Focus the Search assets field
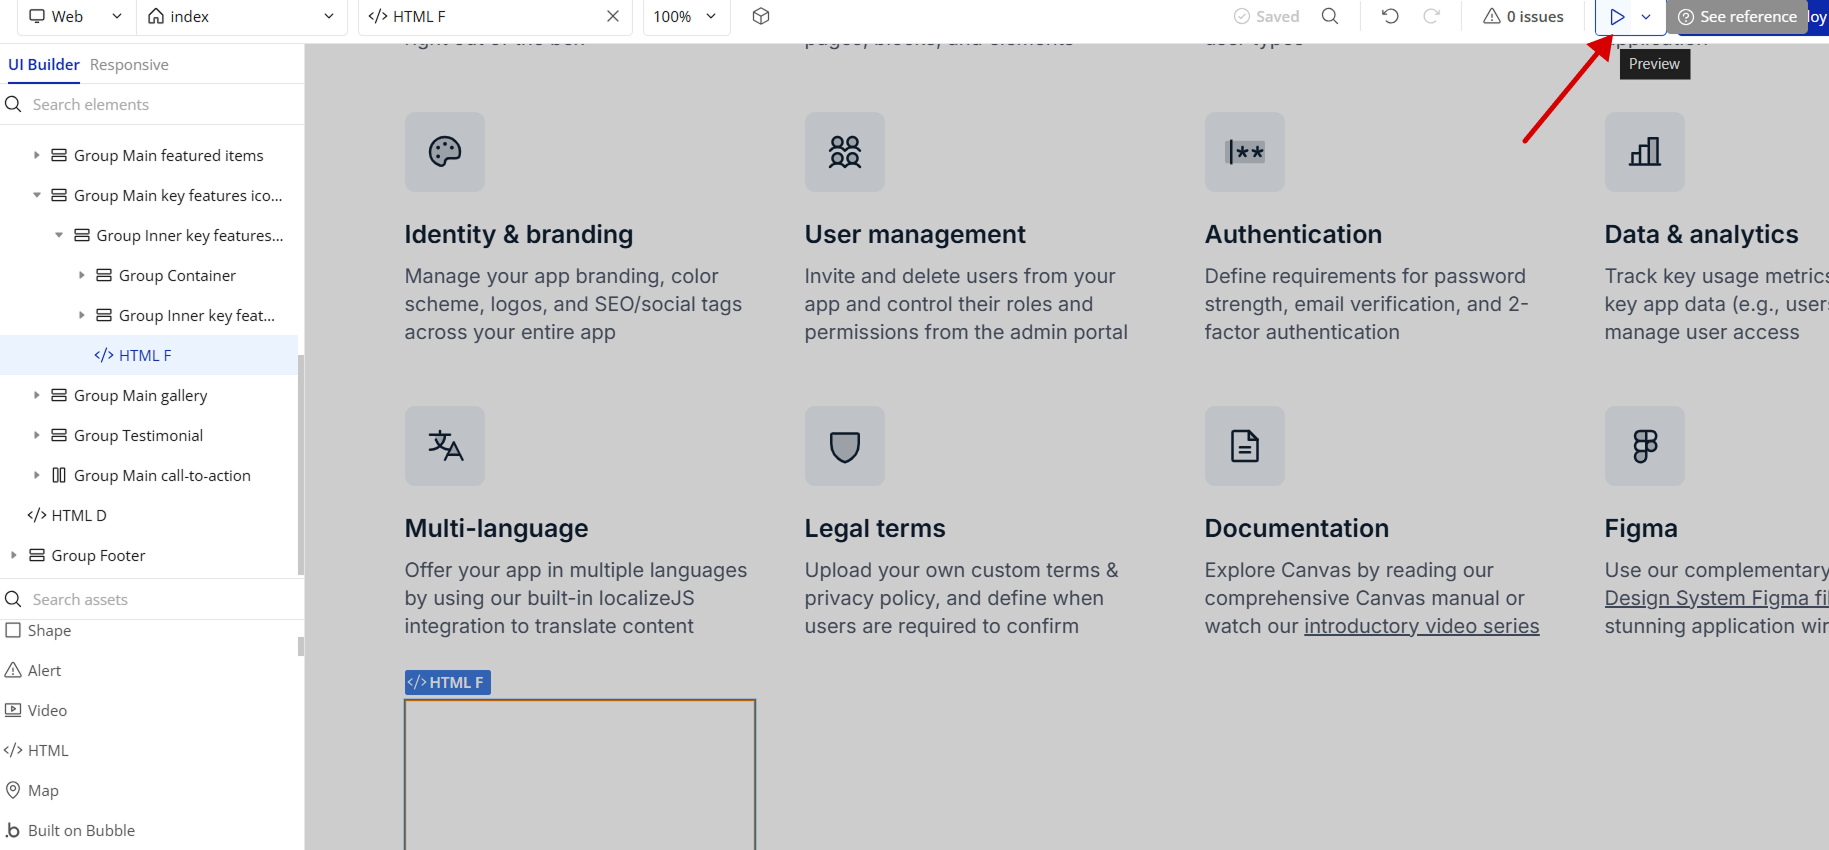This screenshot has height=850, width=1829. (152, 599)
